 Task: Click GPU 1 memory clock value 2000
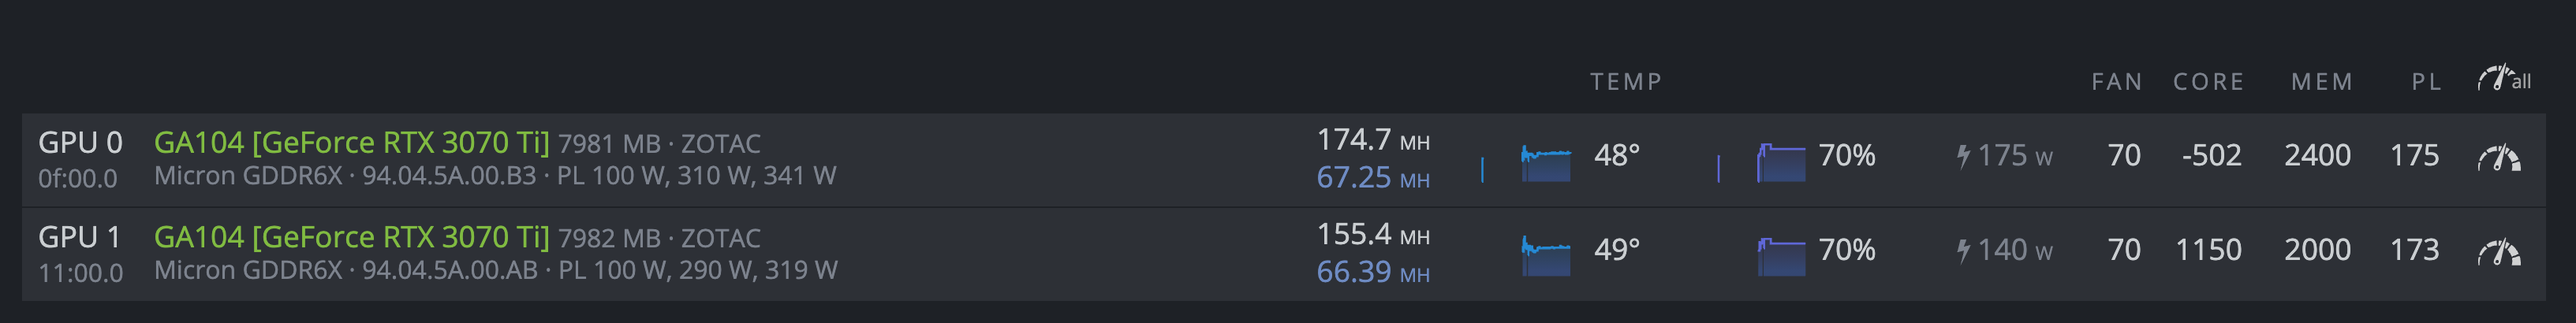[2317, 250]
